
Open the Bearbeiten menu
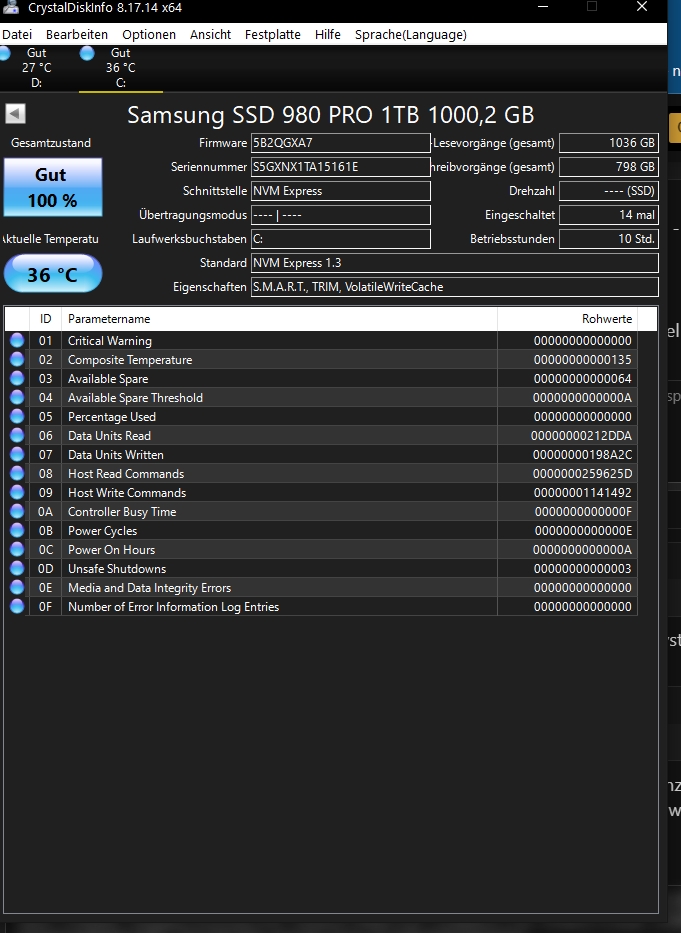(x=77, y=35)
